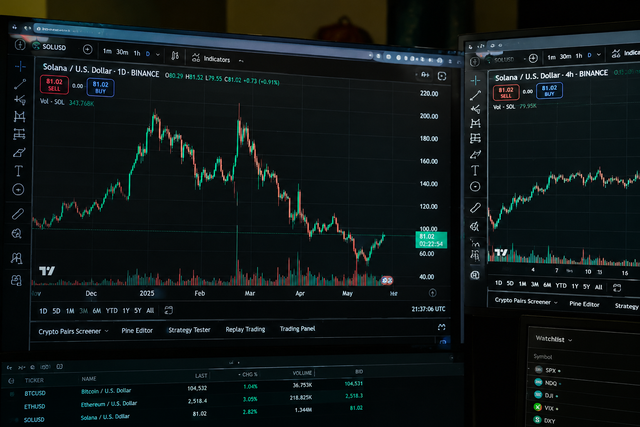
Task: Maximize the bottom panel on left monitor
Action: (442, 327)
